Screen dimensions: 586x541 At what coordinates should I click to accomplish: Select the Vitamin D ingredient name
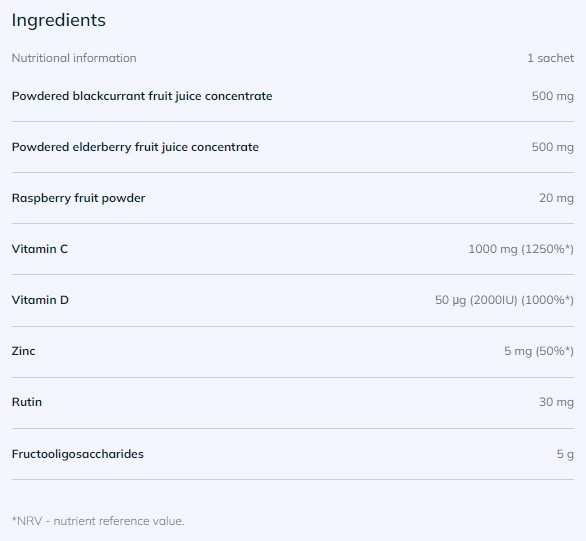tap(40, 300)
